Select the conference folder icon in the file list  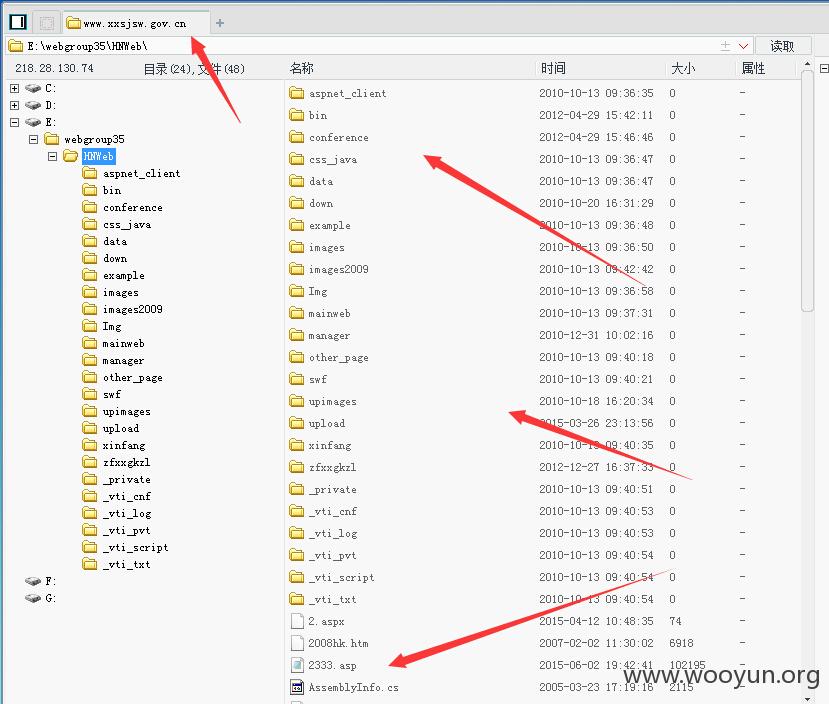click(297, 137)
